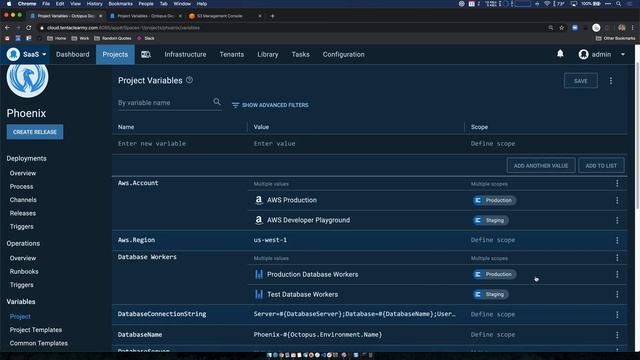
Task: Click the notifications bell icon
Action: pyautogui.click(x=560, y=54)
